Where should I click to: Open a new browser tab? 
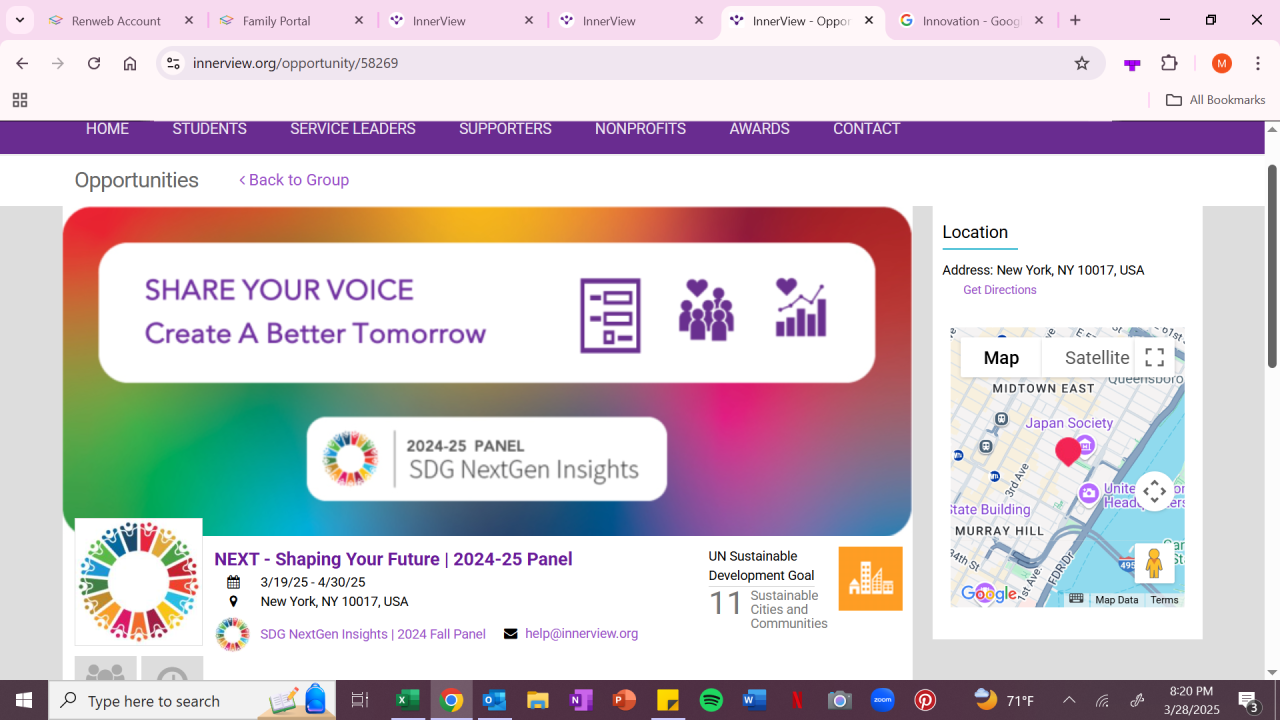[x=1075, y=20]
